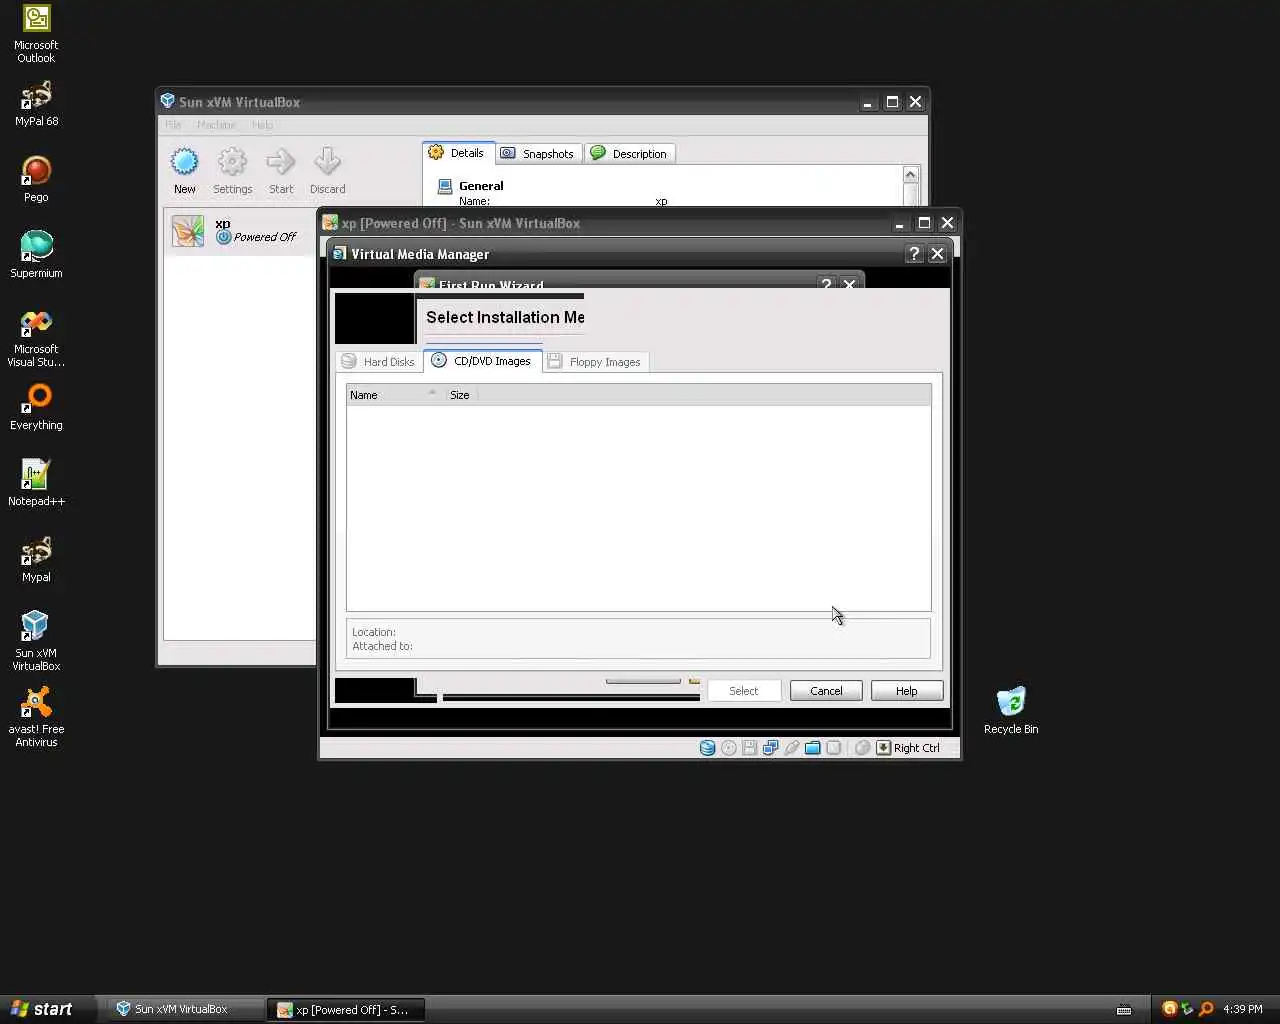Select the Recycle Bin desktop icon
This screenshot has width=1280, height=1024.
point(1011,711)
